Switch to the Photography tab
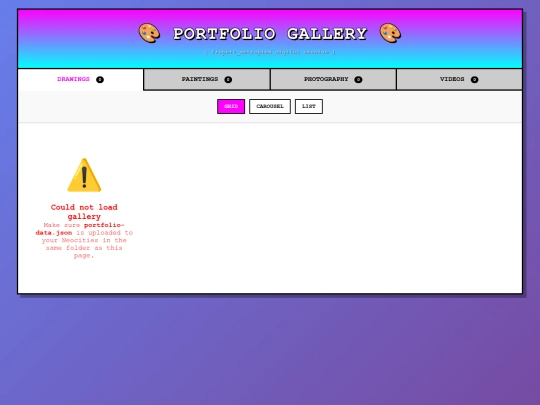The height and width of the screenshot is (405, 540). click(x=333, y=80)
